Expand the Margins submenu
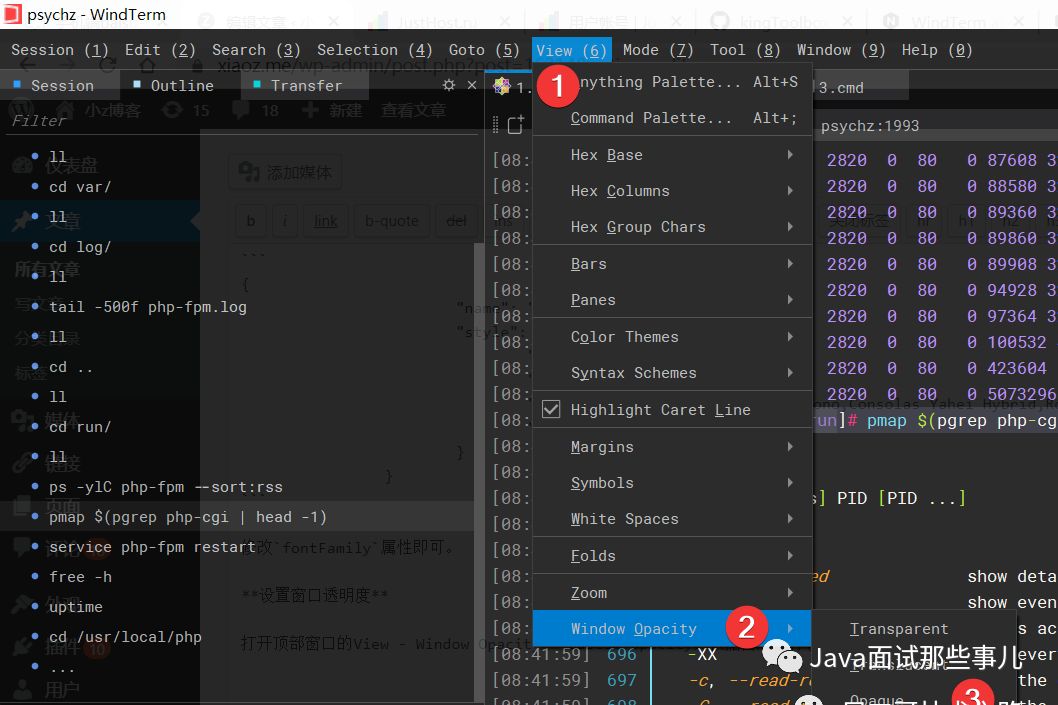The height and width of the screenshot is (705, 1058). (673, 447)
